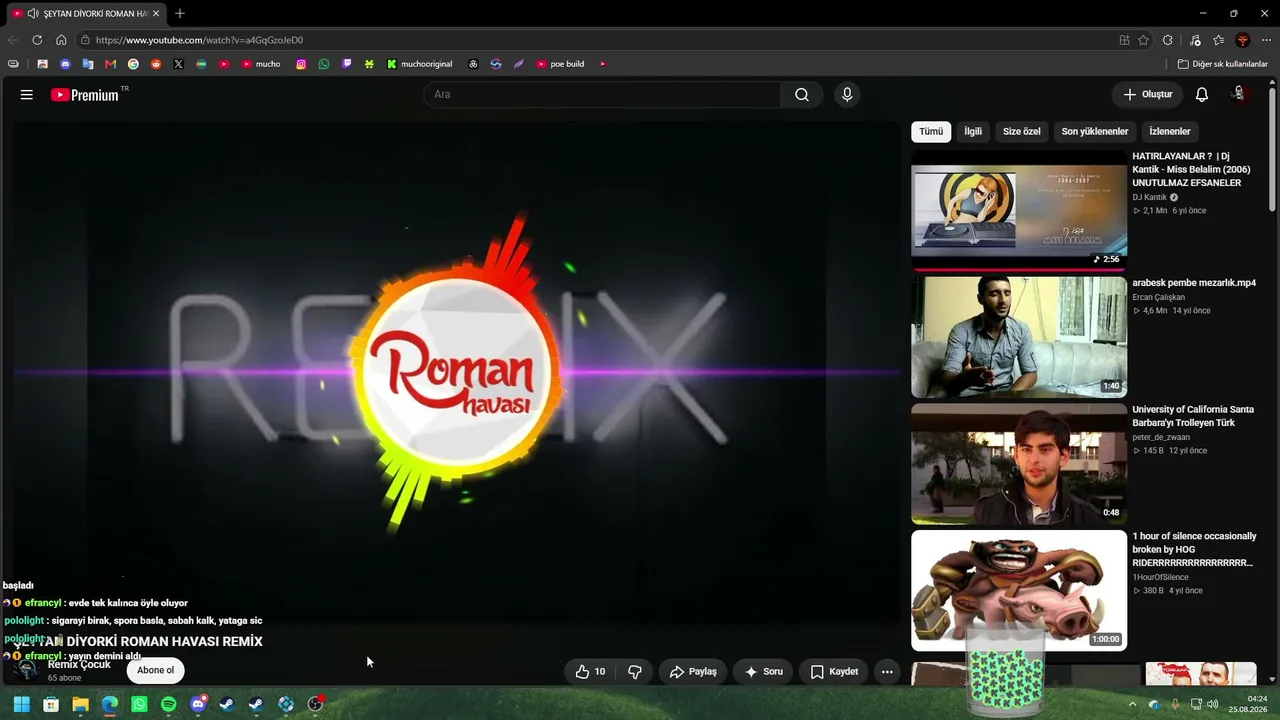1280x720 pixels.
Task: Launch Spotify from the taskbar
Action: (168, 704)
